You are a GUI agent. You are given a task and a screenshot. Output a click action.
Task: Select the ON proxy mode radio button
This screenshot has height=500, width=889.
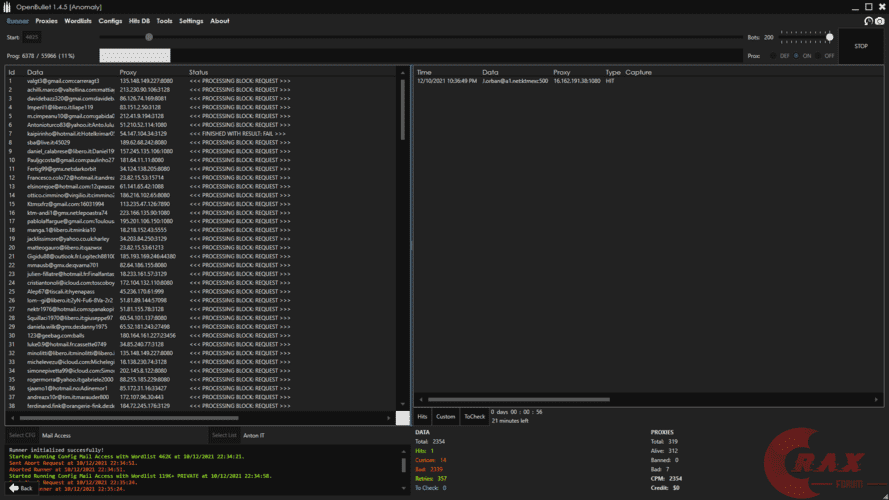click(797, 56)
